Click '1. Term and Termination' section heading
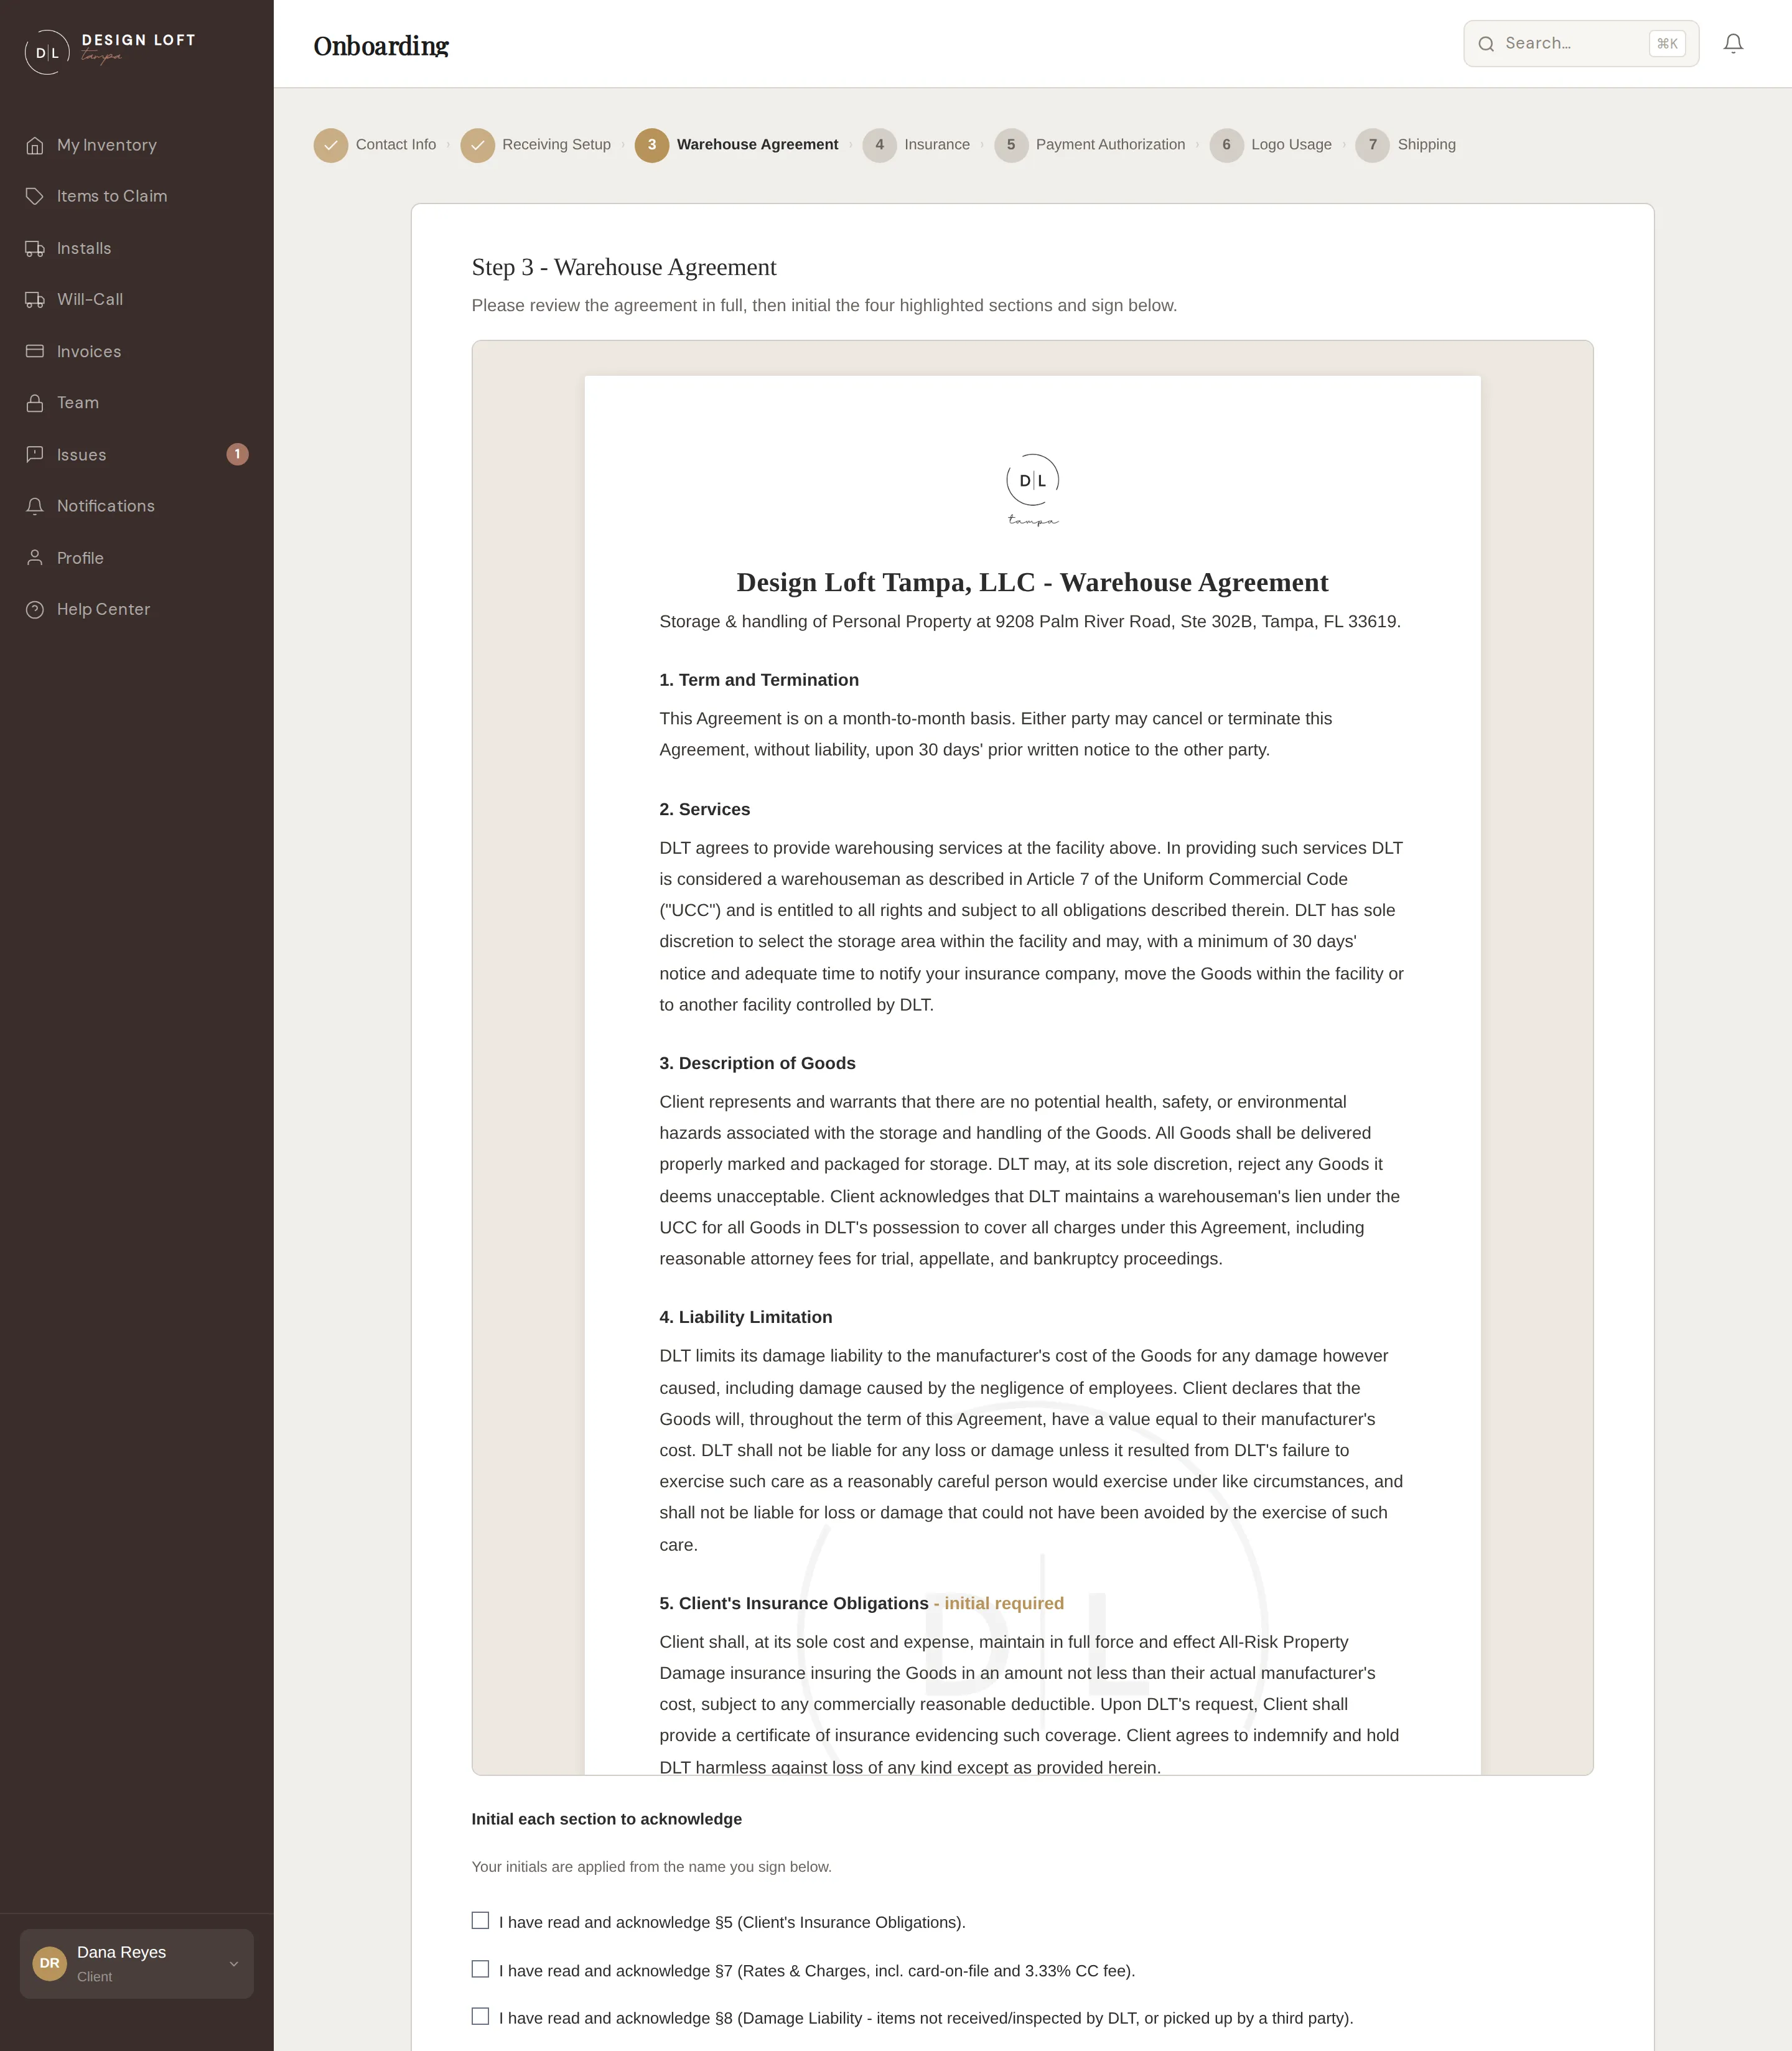Viewport: 1792px width, 2051px height. [759, 680]
